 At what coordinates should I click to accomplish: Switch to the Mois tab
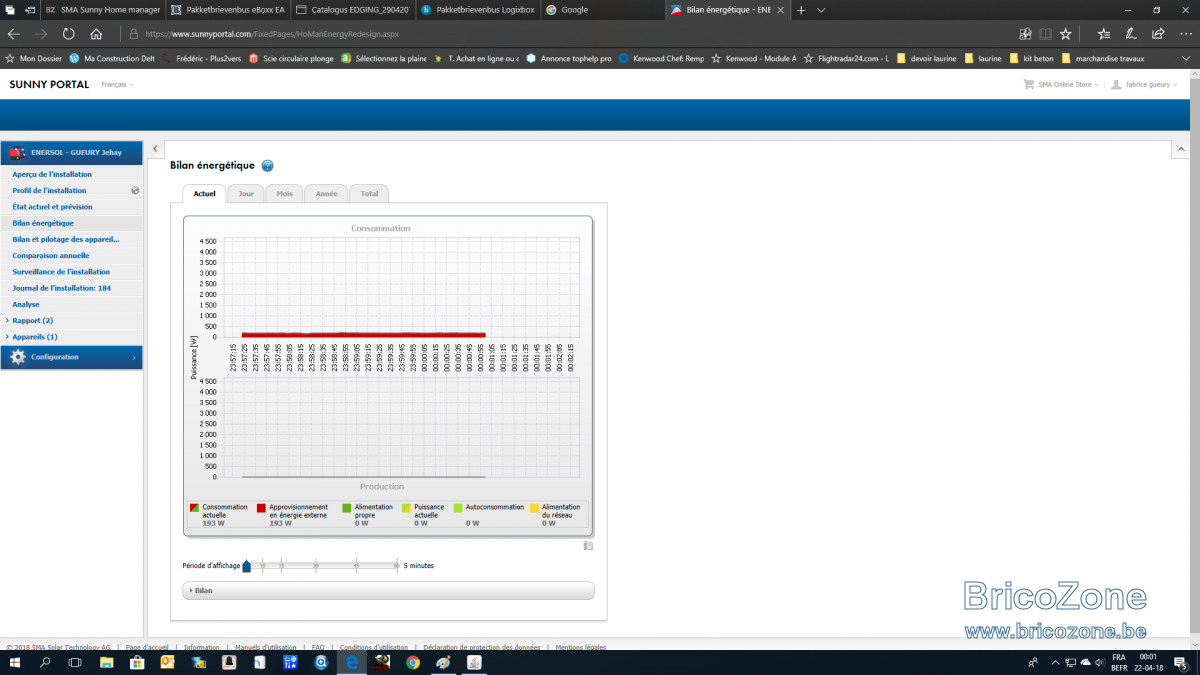(285, 193)
